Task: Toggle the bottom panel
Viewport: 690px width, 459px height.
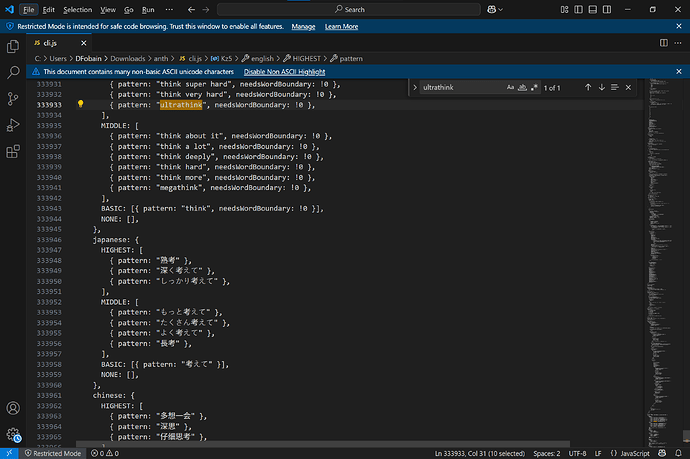Action: 593,9
